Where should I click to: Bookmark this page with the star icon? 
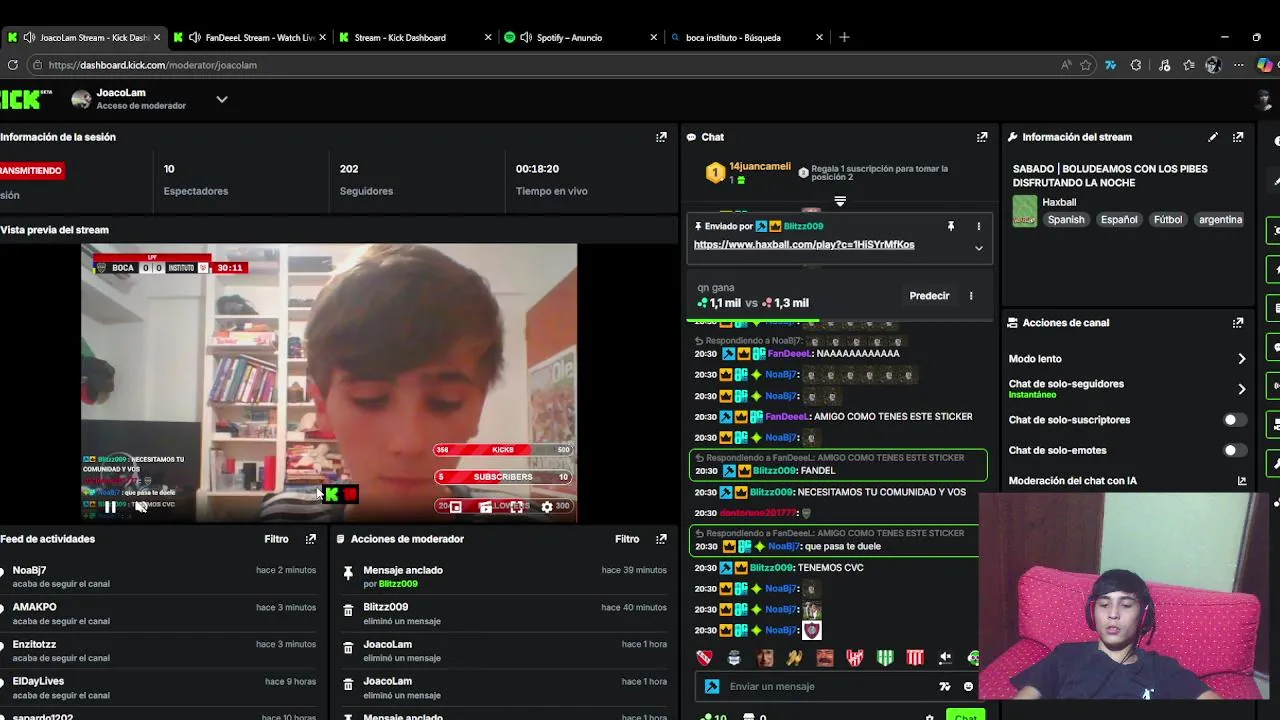click(x=1086, y=65)
